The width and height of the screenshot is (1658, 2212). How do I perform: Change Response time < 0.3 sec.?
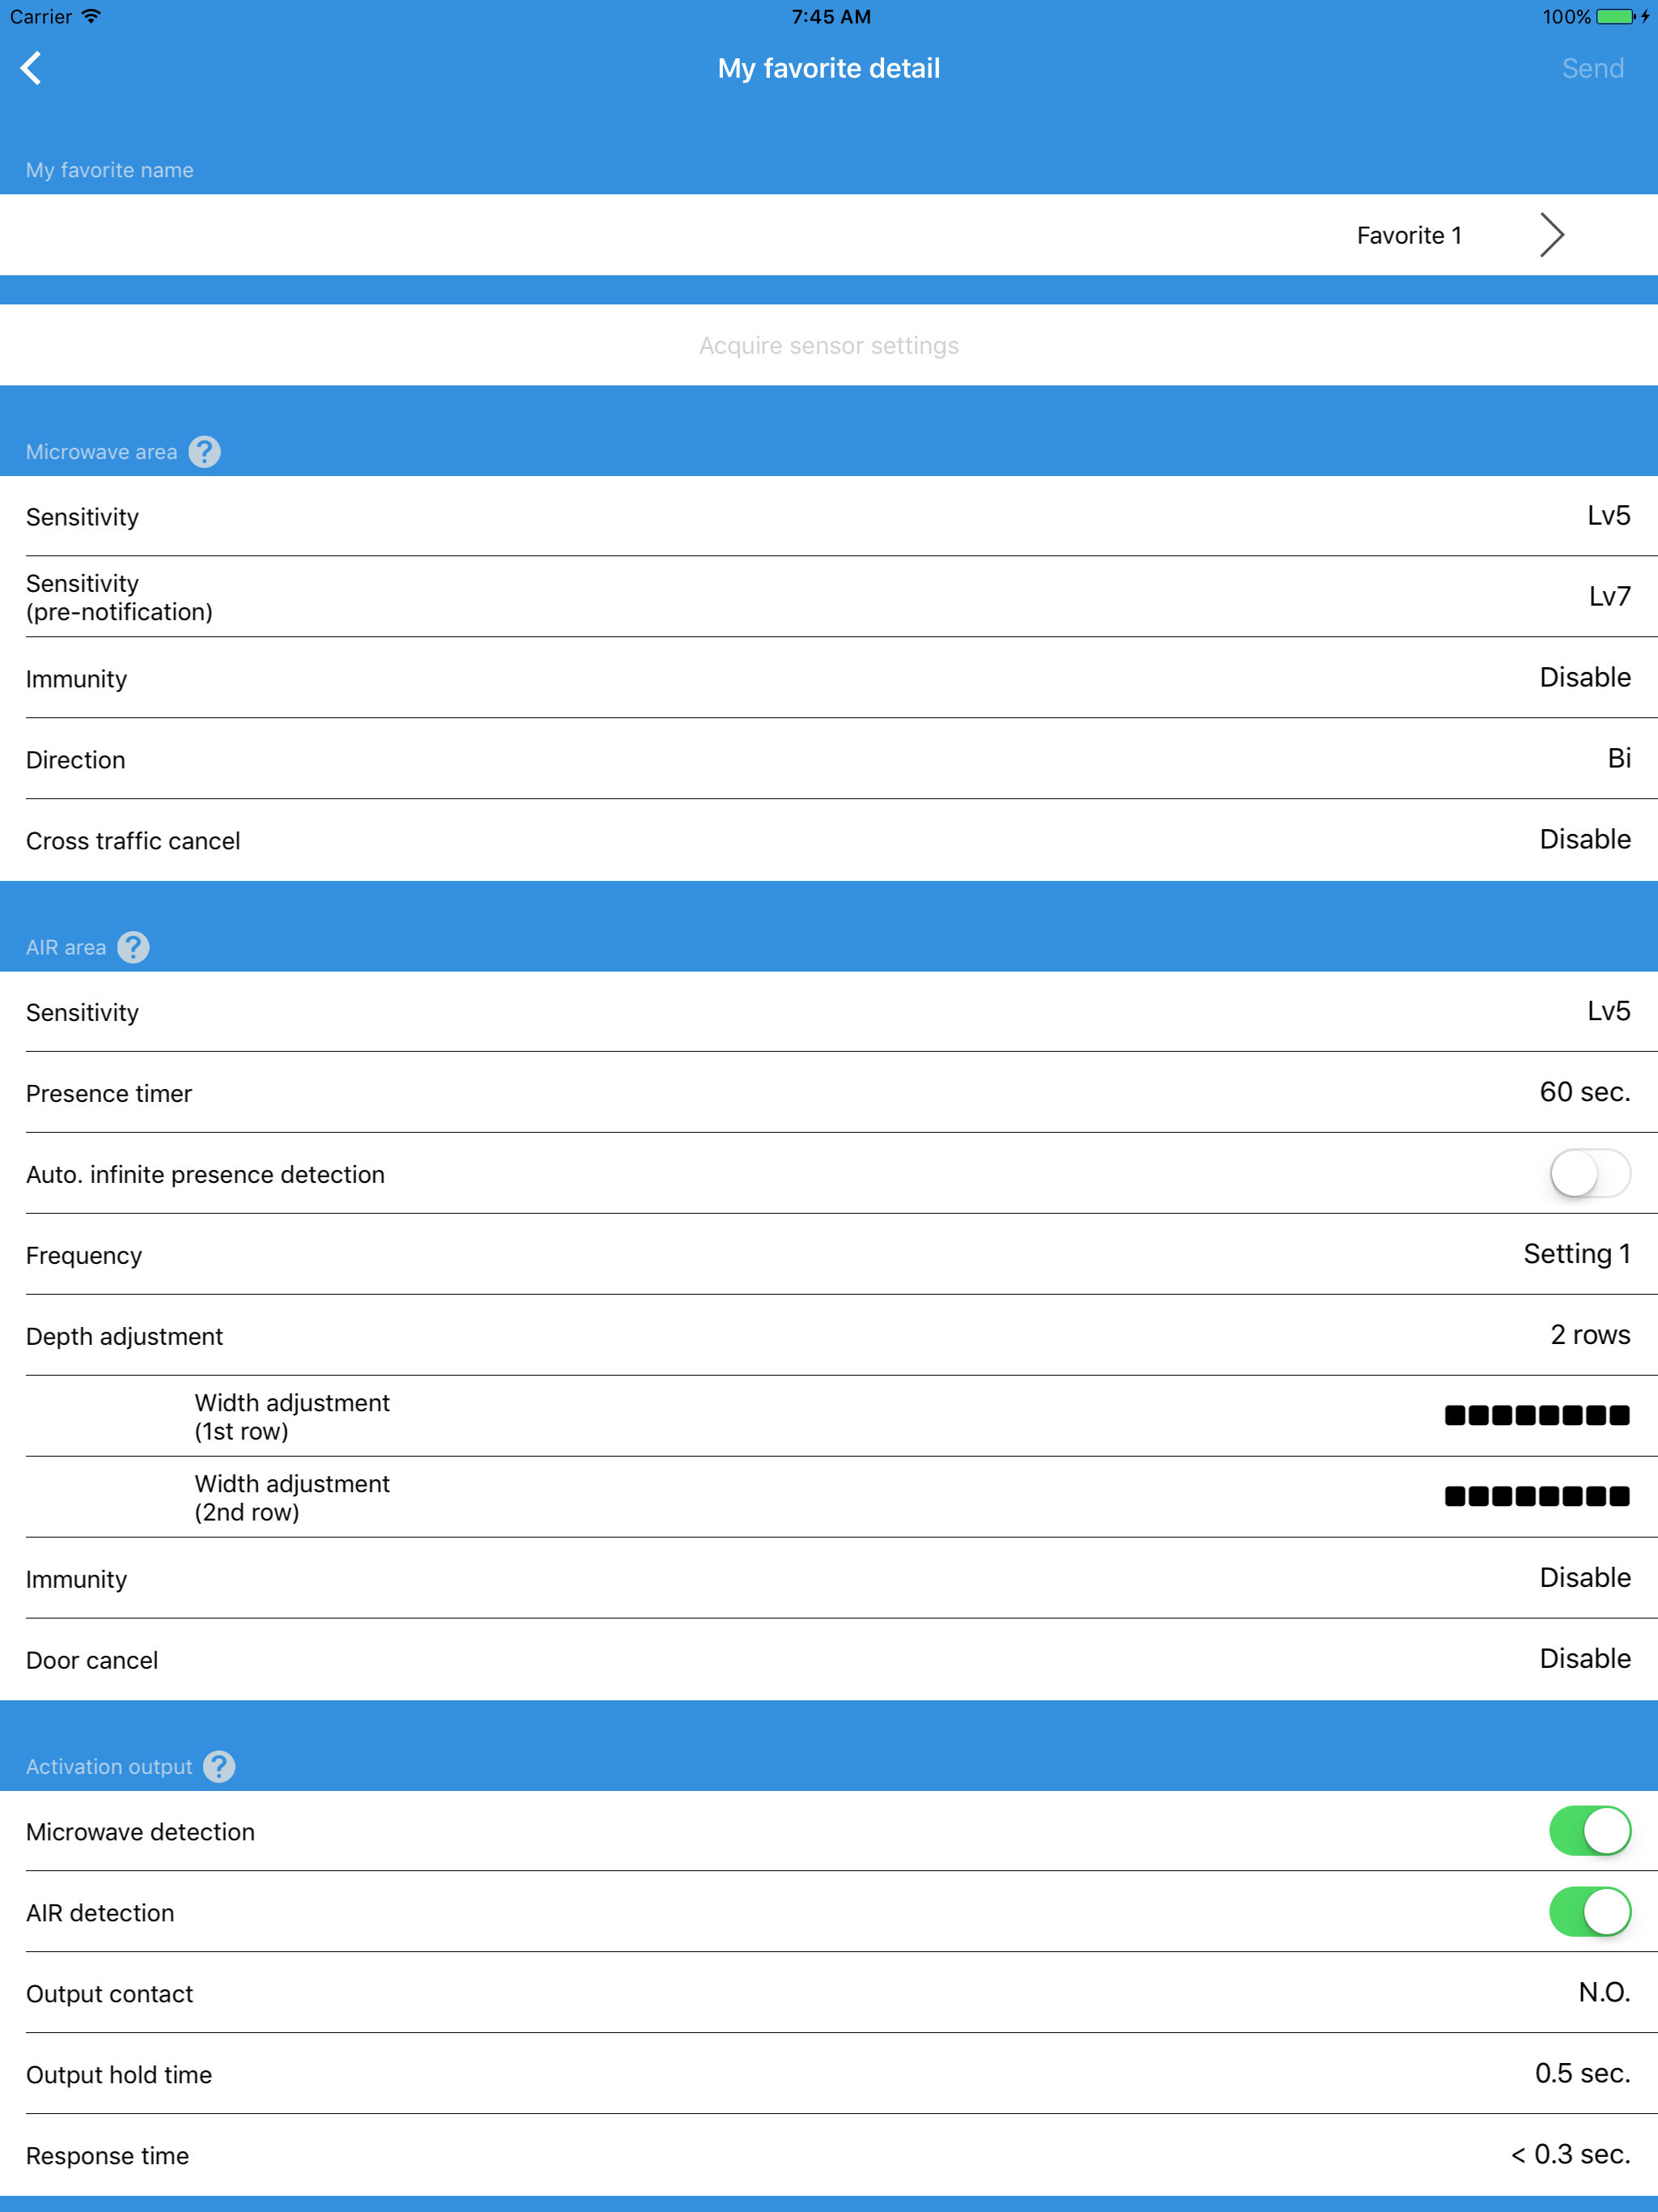point(1570,2154)
